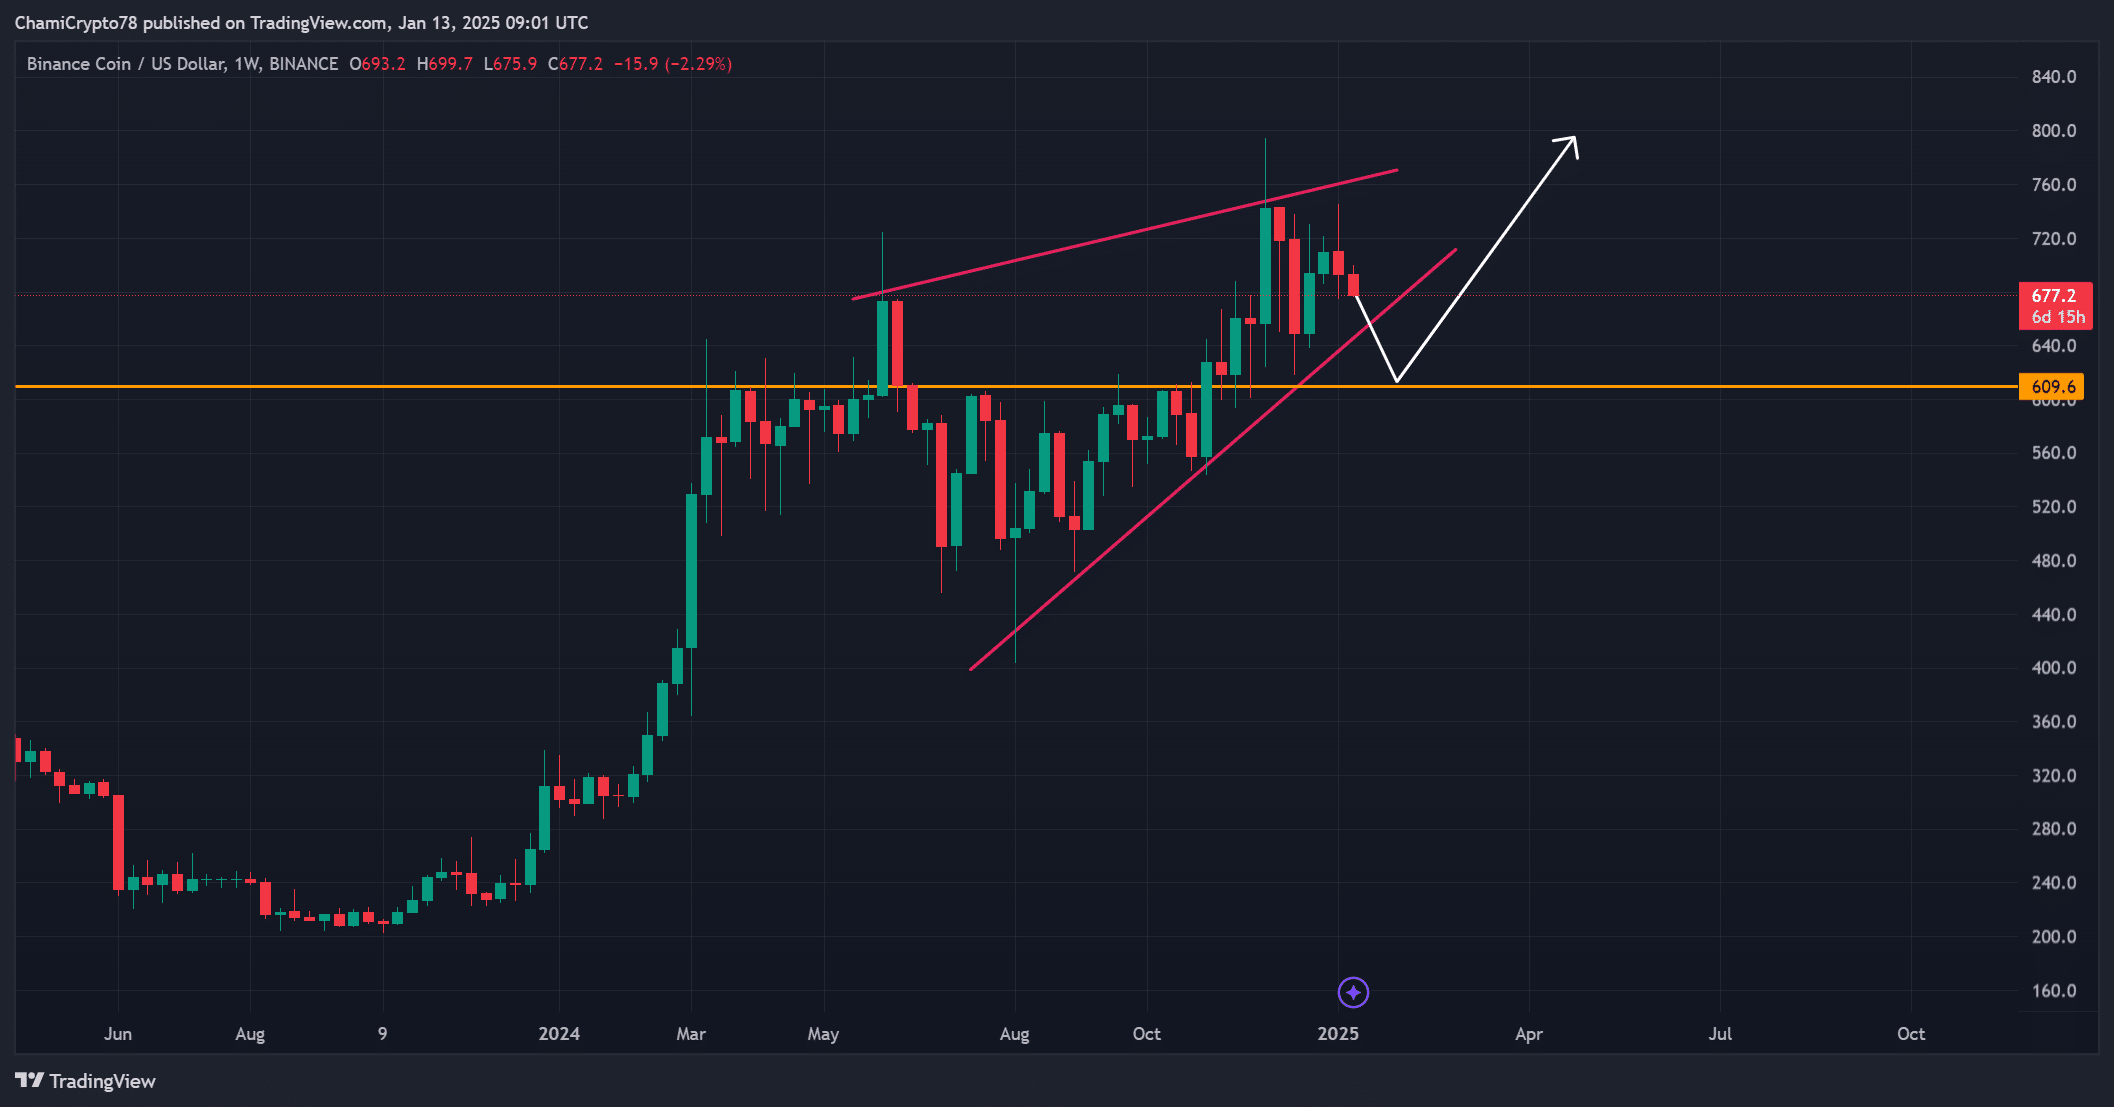Click the low value L675.9
Screen dimensions: 2114x1107
(x=510, y=64)
